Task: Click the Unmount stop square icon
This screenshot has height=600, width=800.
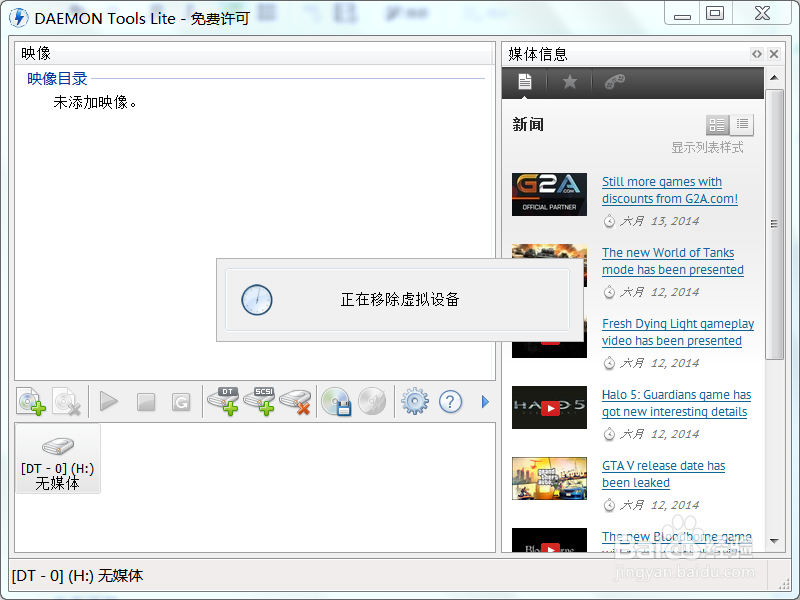Action: 146,402
